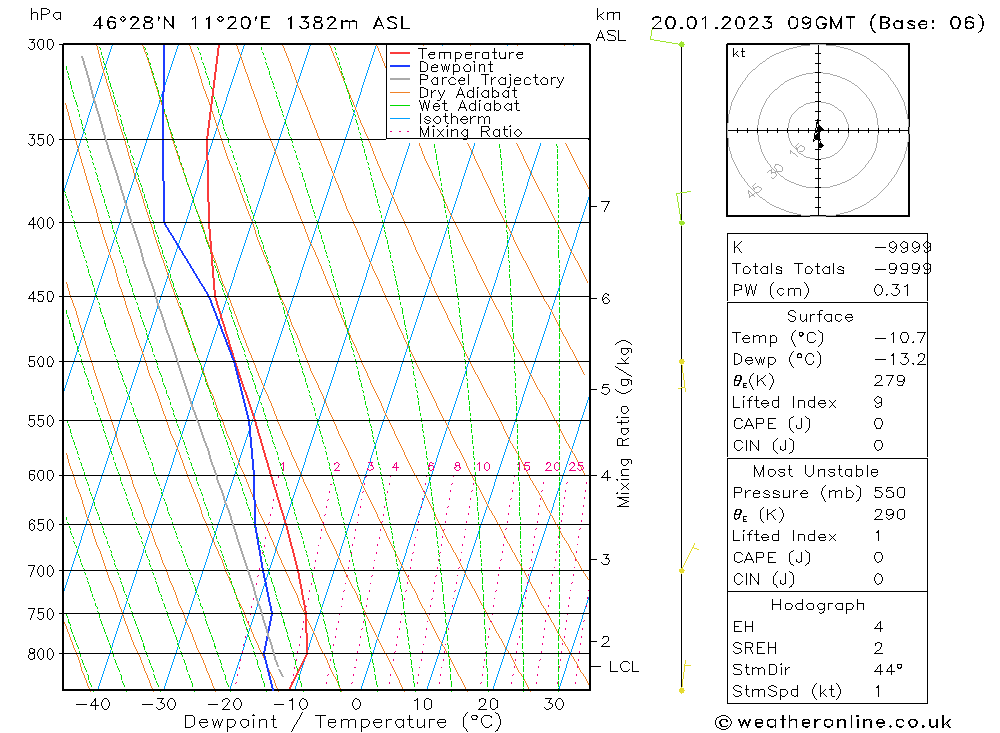The height and width of the screenshot is (733, 1000).
Task: Click the km ASL unit label
Action: click(x=610, y=25)
